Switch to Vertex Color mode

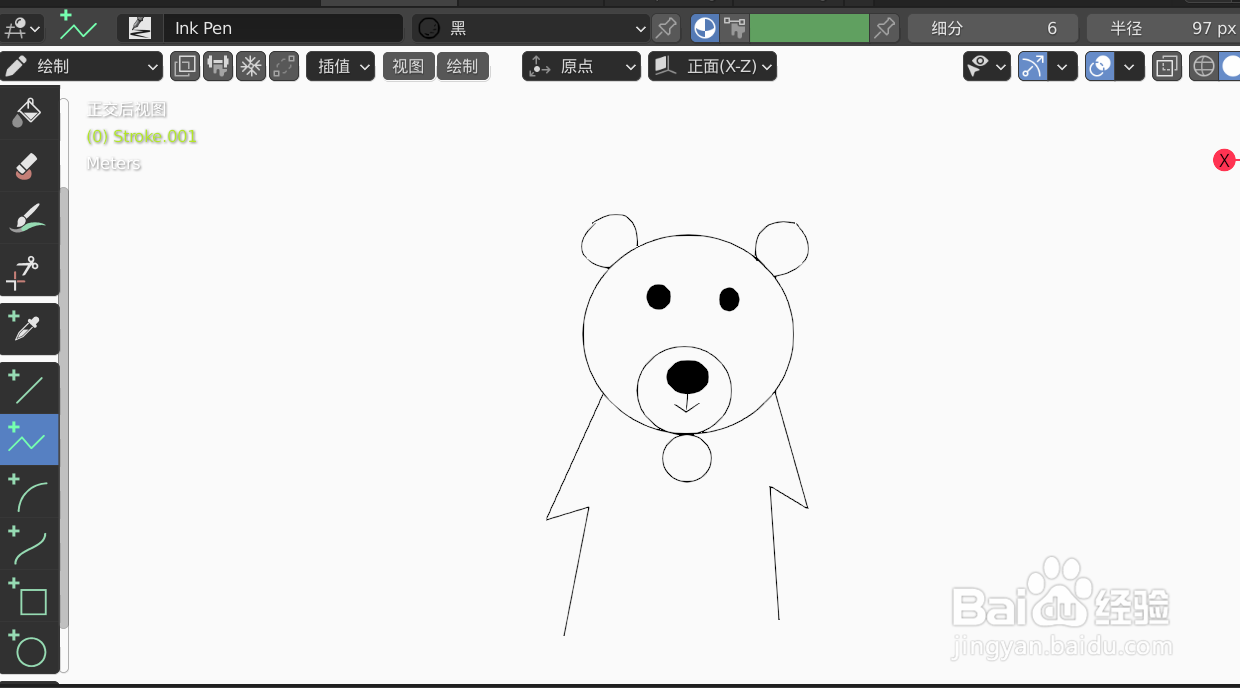pos(734,28)
